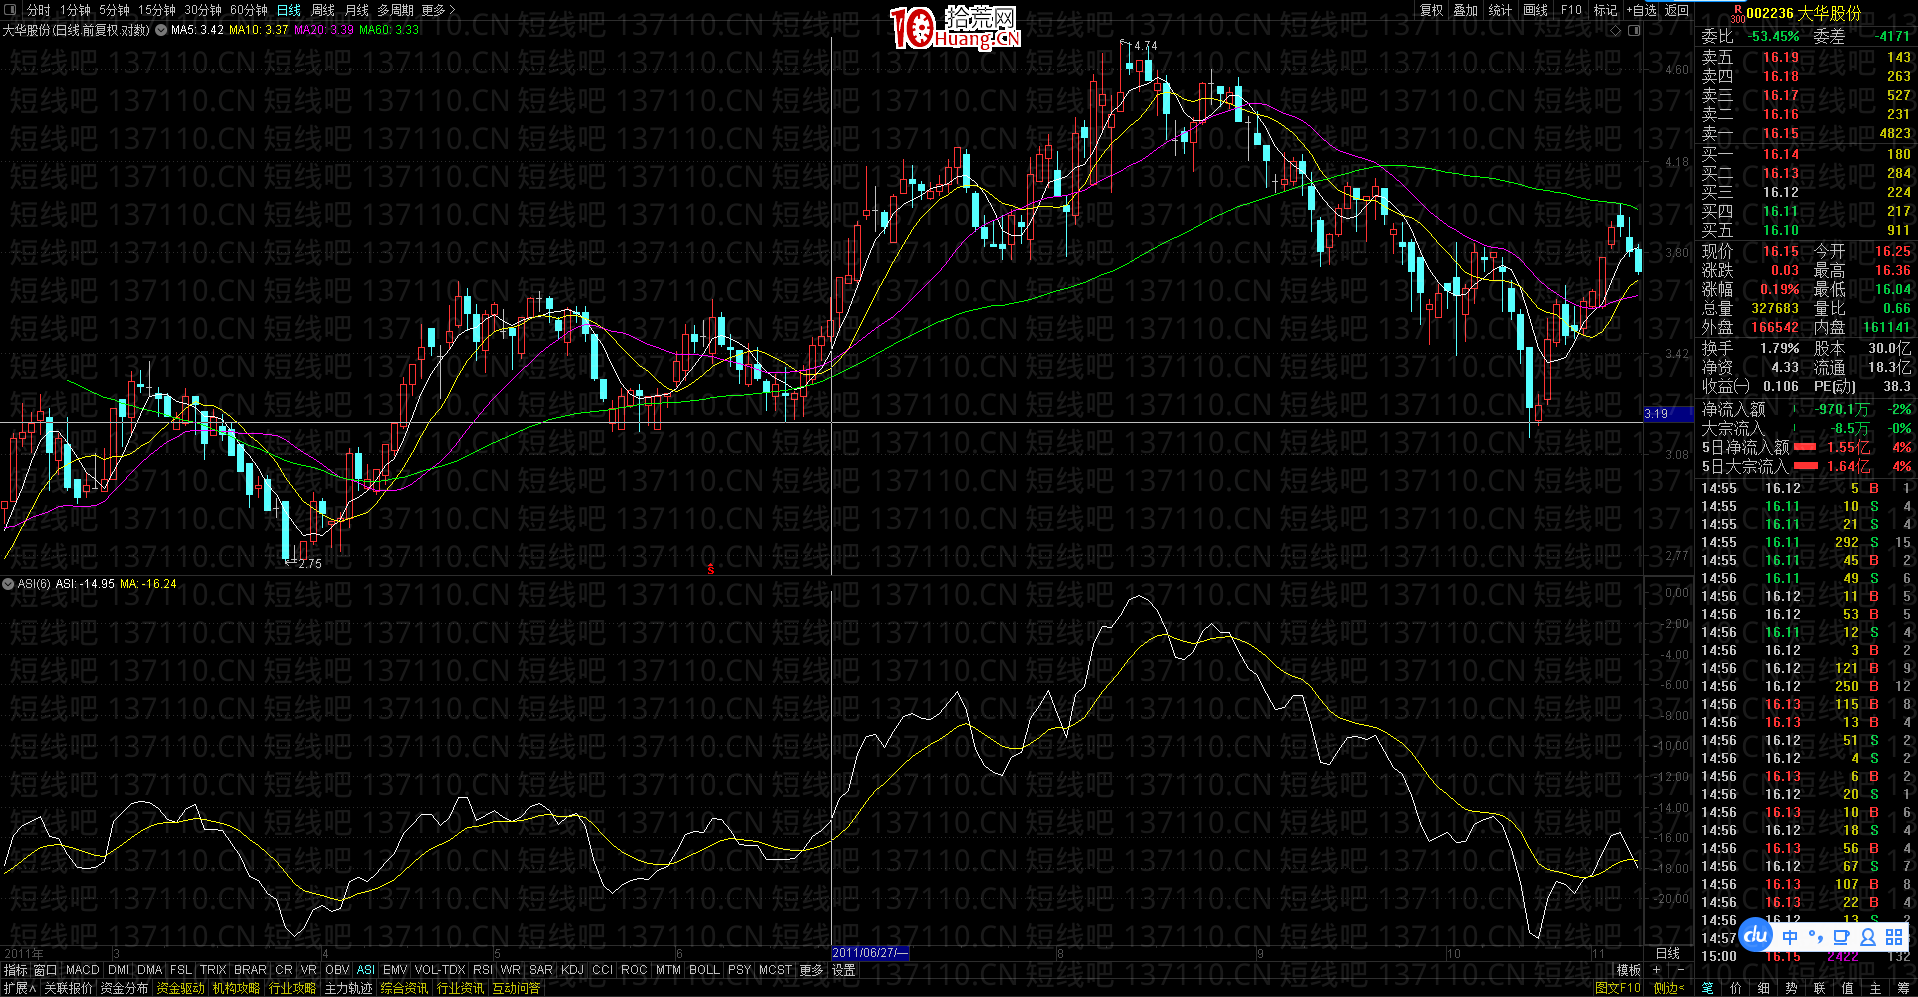Toggle the 侧边 sidebar panel

pos(1668,988)
